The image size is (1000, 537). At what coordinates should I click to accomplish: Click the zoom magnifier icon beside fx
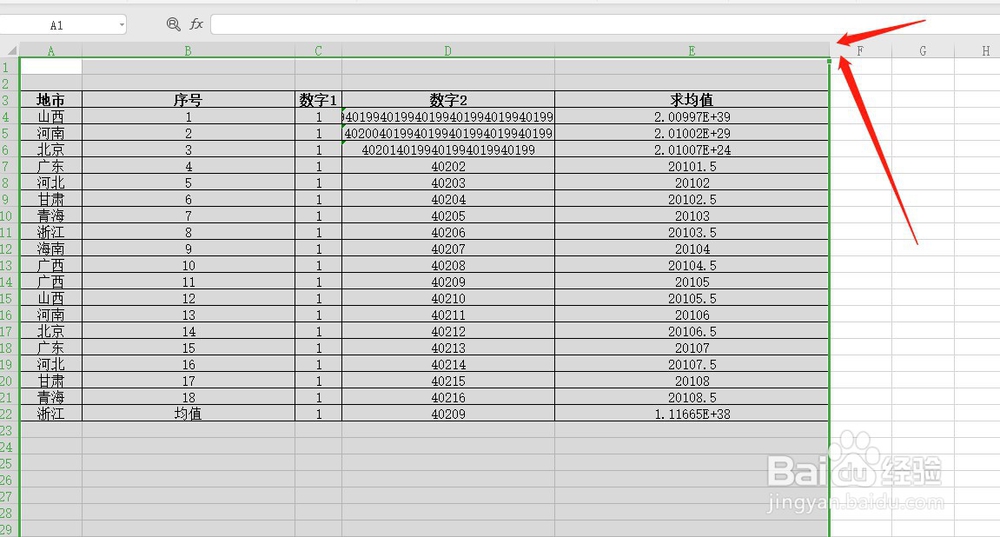click(173, 24)
